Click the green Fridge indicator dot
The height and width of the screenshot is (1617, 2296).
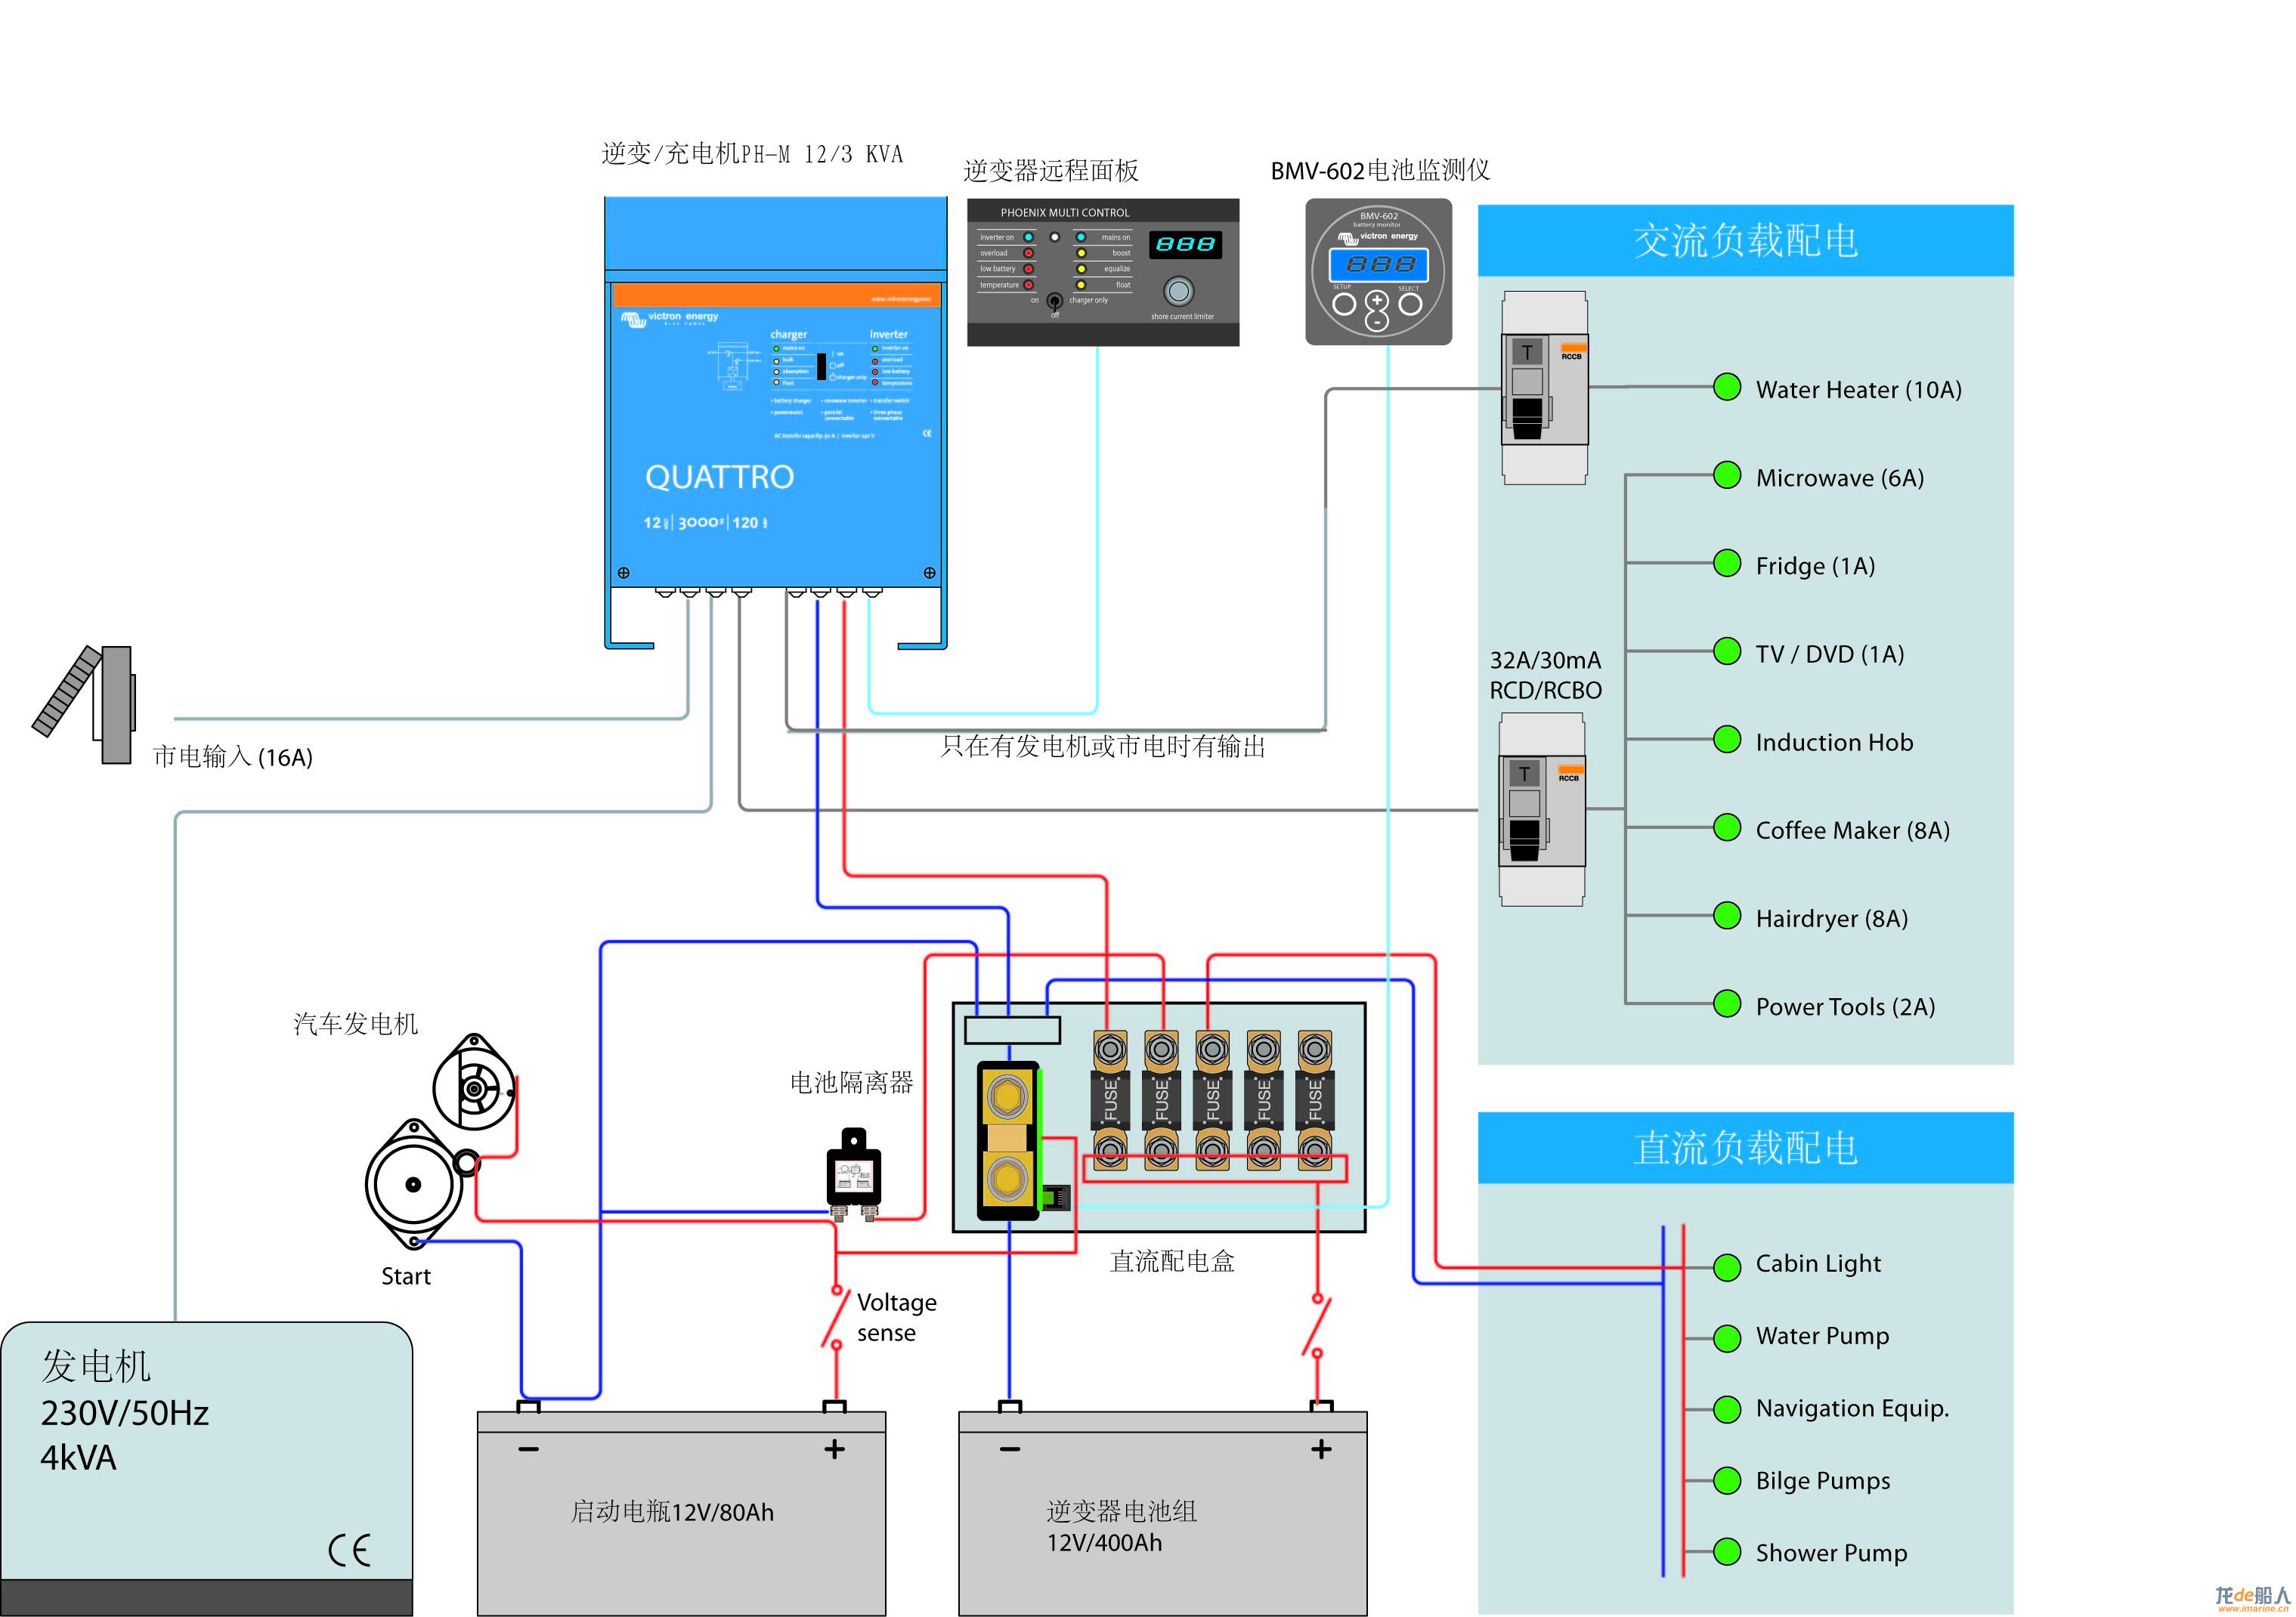1726,563
